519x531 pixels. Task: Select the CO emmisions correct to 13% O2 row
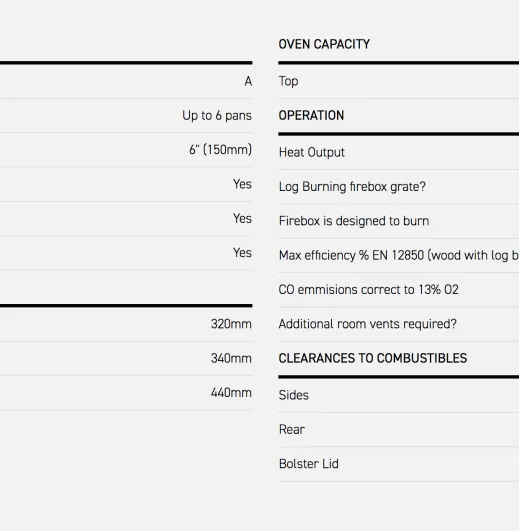tap(398, 290)
